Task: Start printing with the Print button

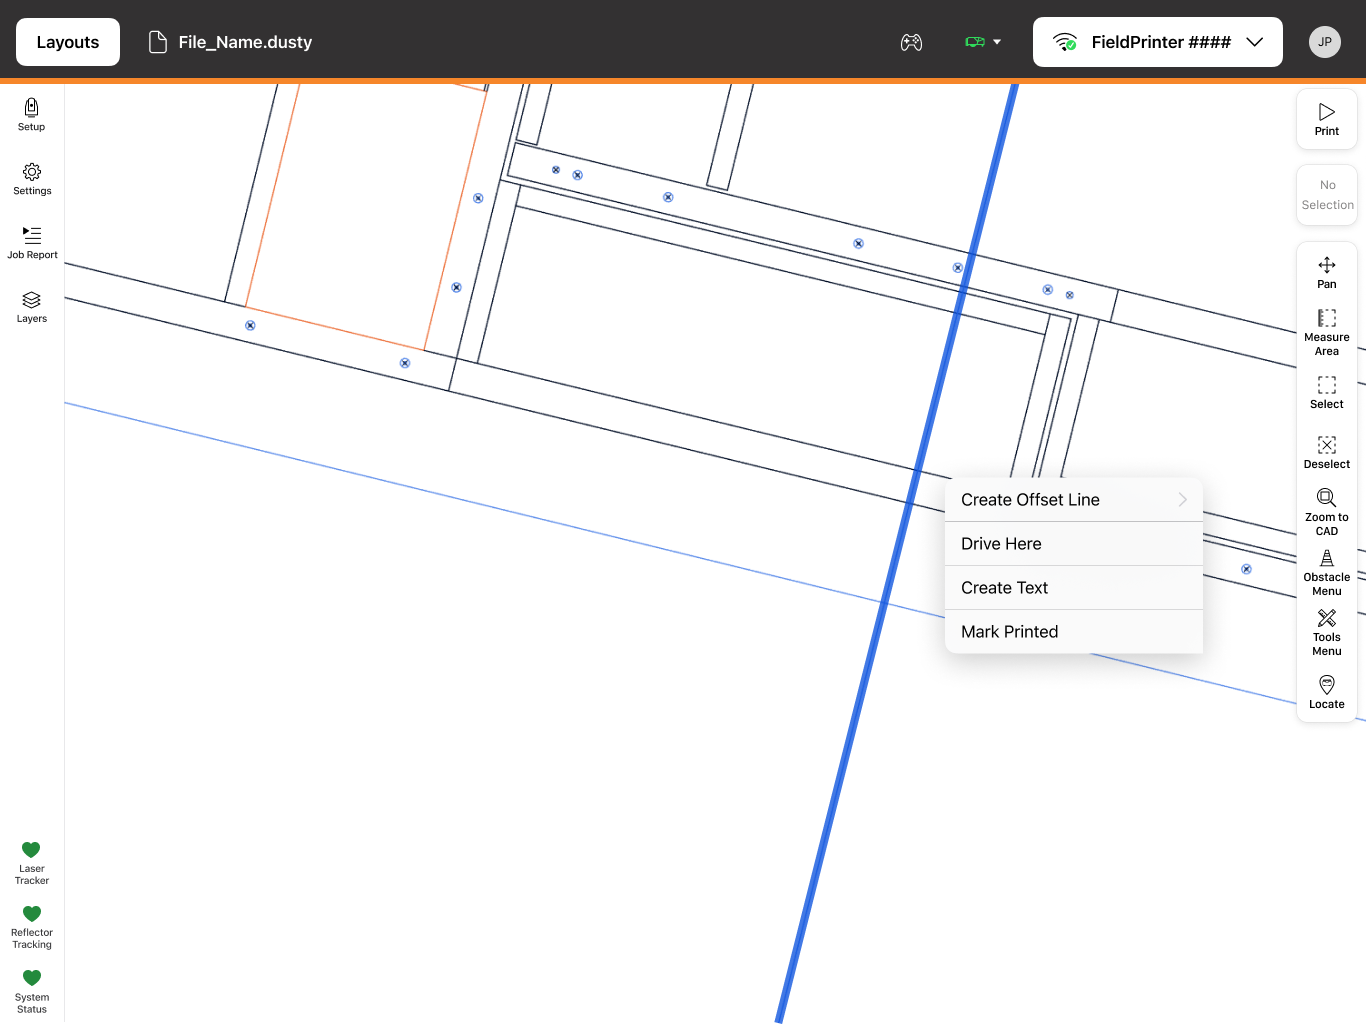Action: click(1327, 119)
